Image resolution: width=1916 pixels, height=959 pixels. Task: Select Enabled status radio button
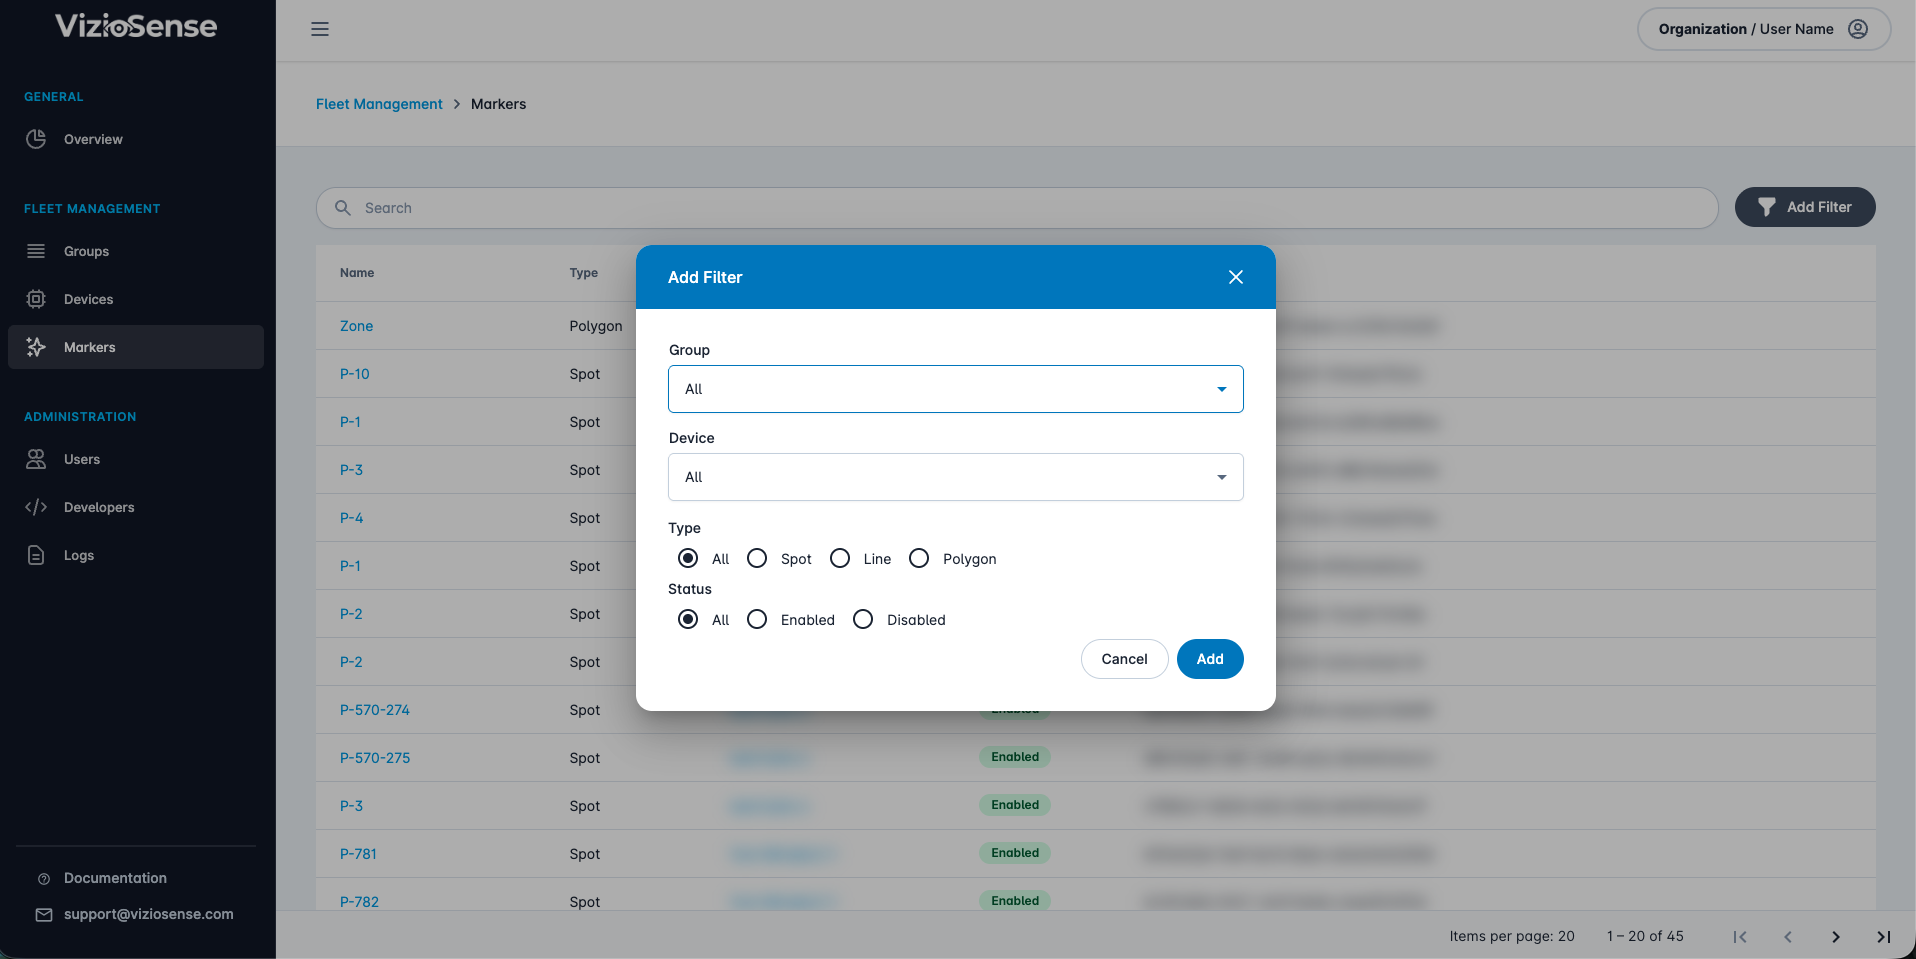(x=757, y=619)
